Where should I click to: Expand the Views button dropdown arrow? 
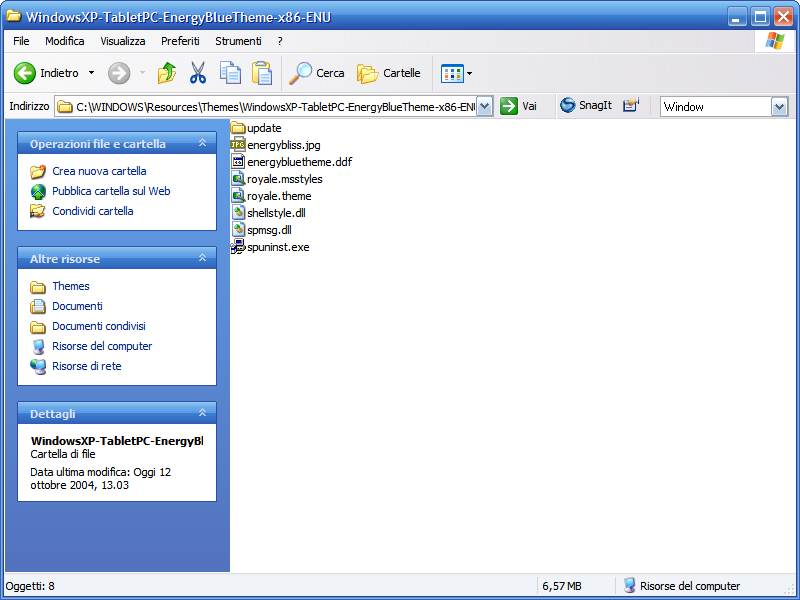pos(469,73)
